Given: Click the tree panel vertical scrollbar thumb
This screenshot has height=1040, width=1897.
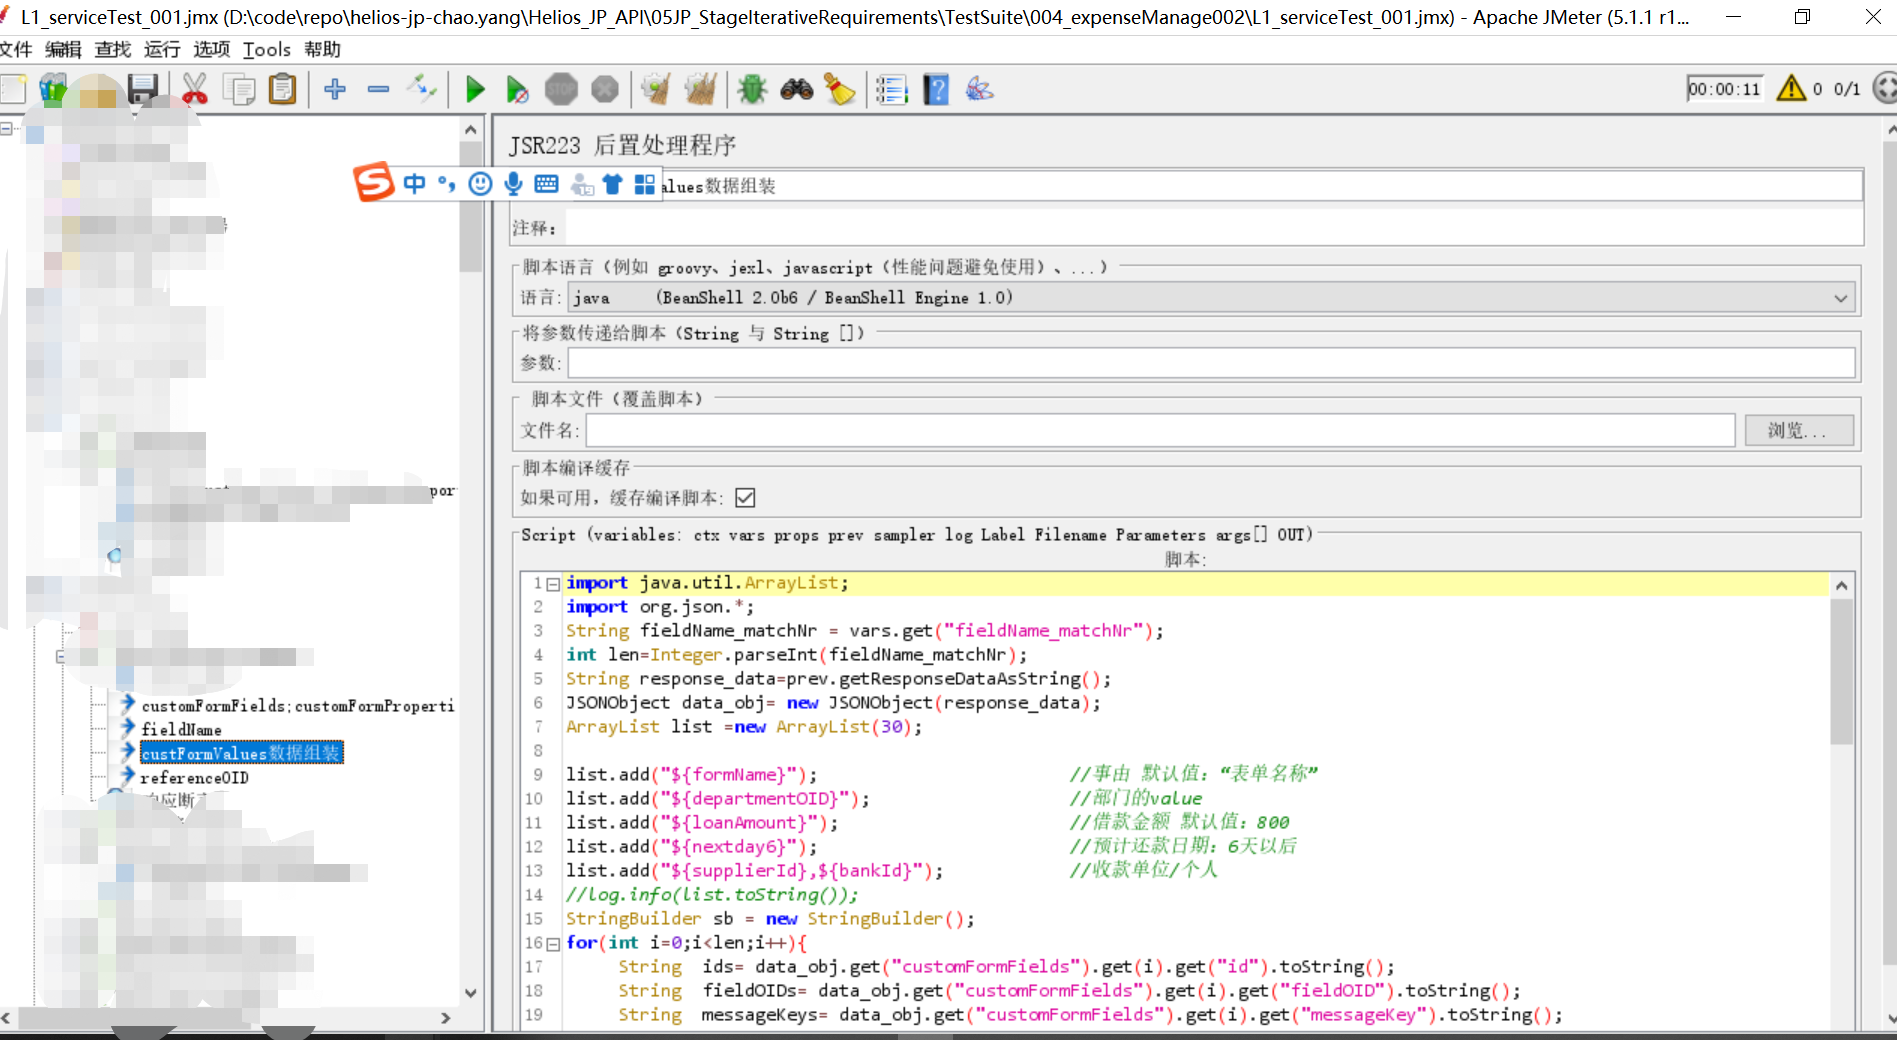Looking at the screenshot, I should tap(471, 206).
